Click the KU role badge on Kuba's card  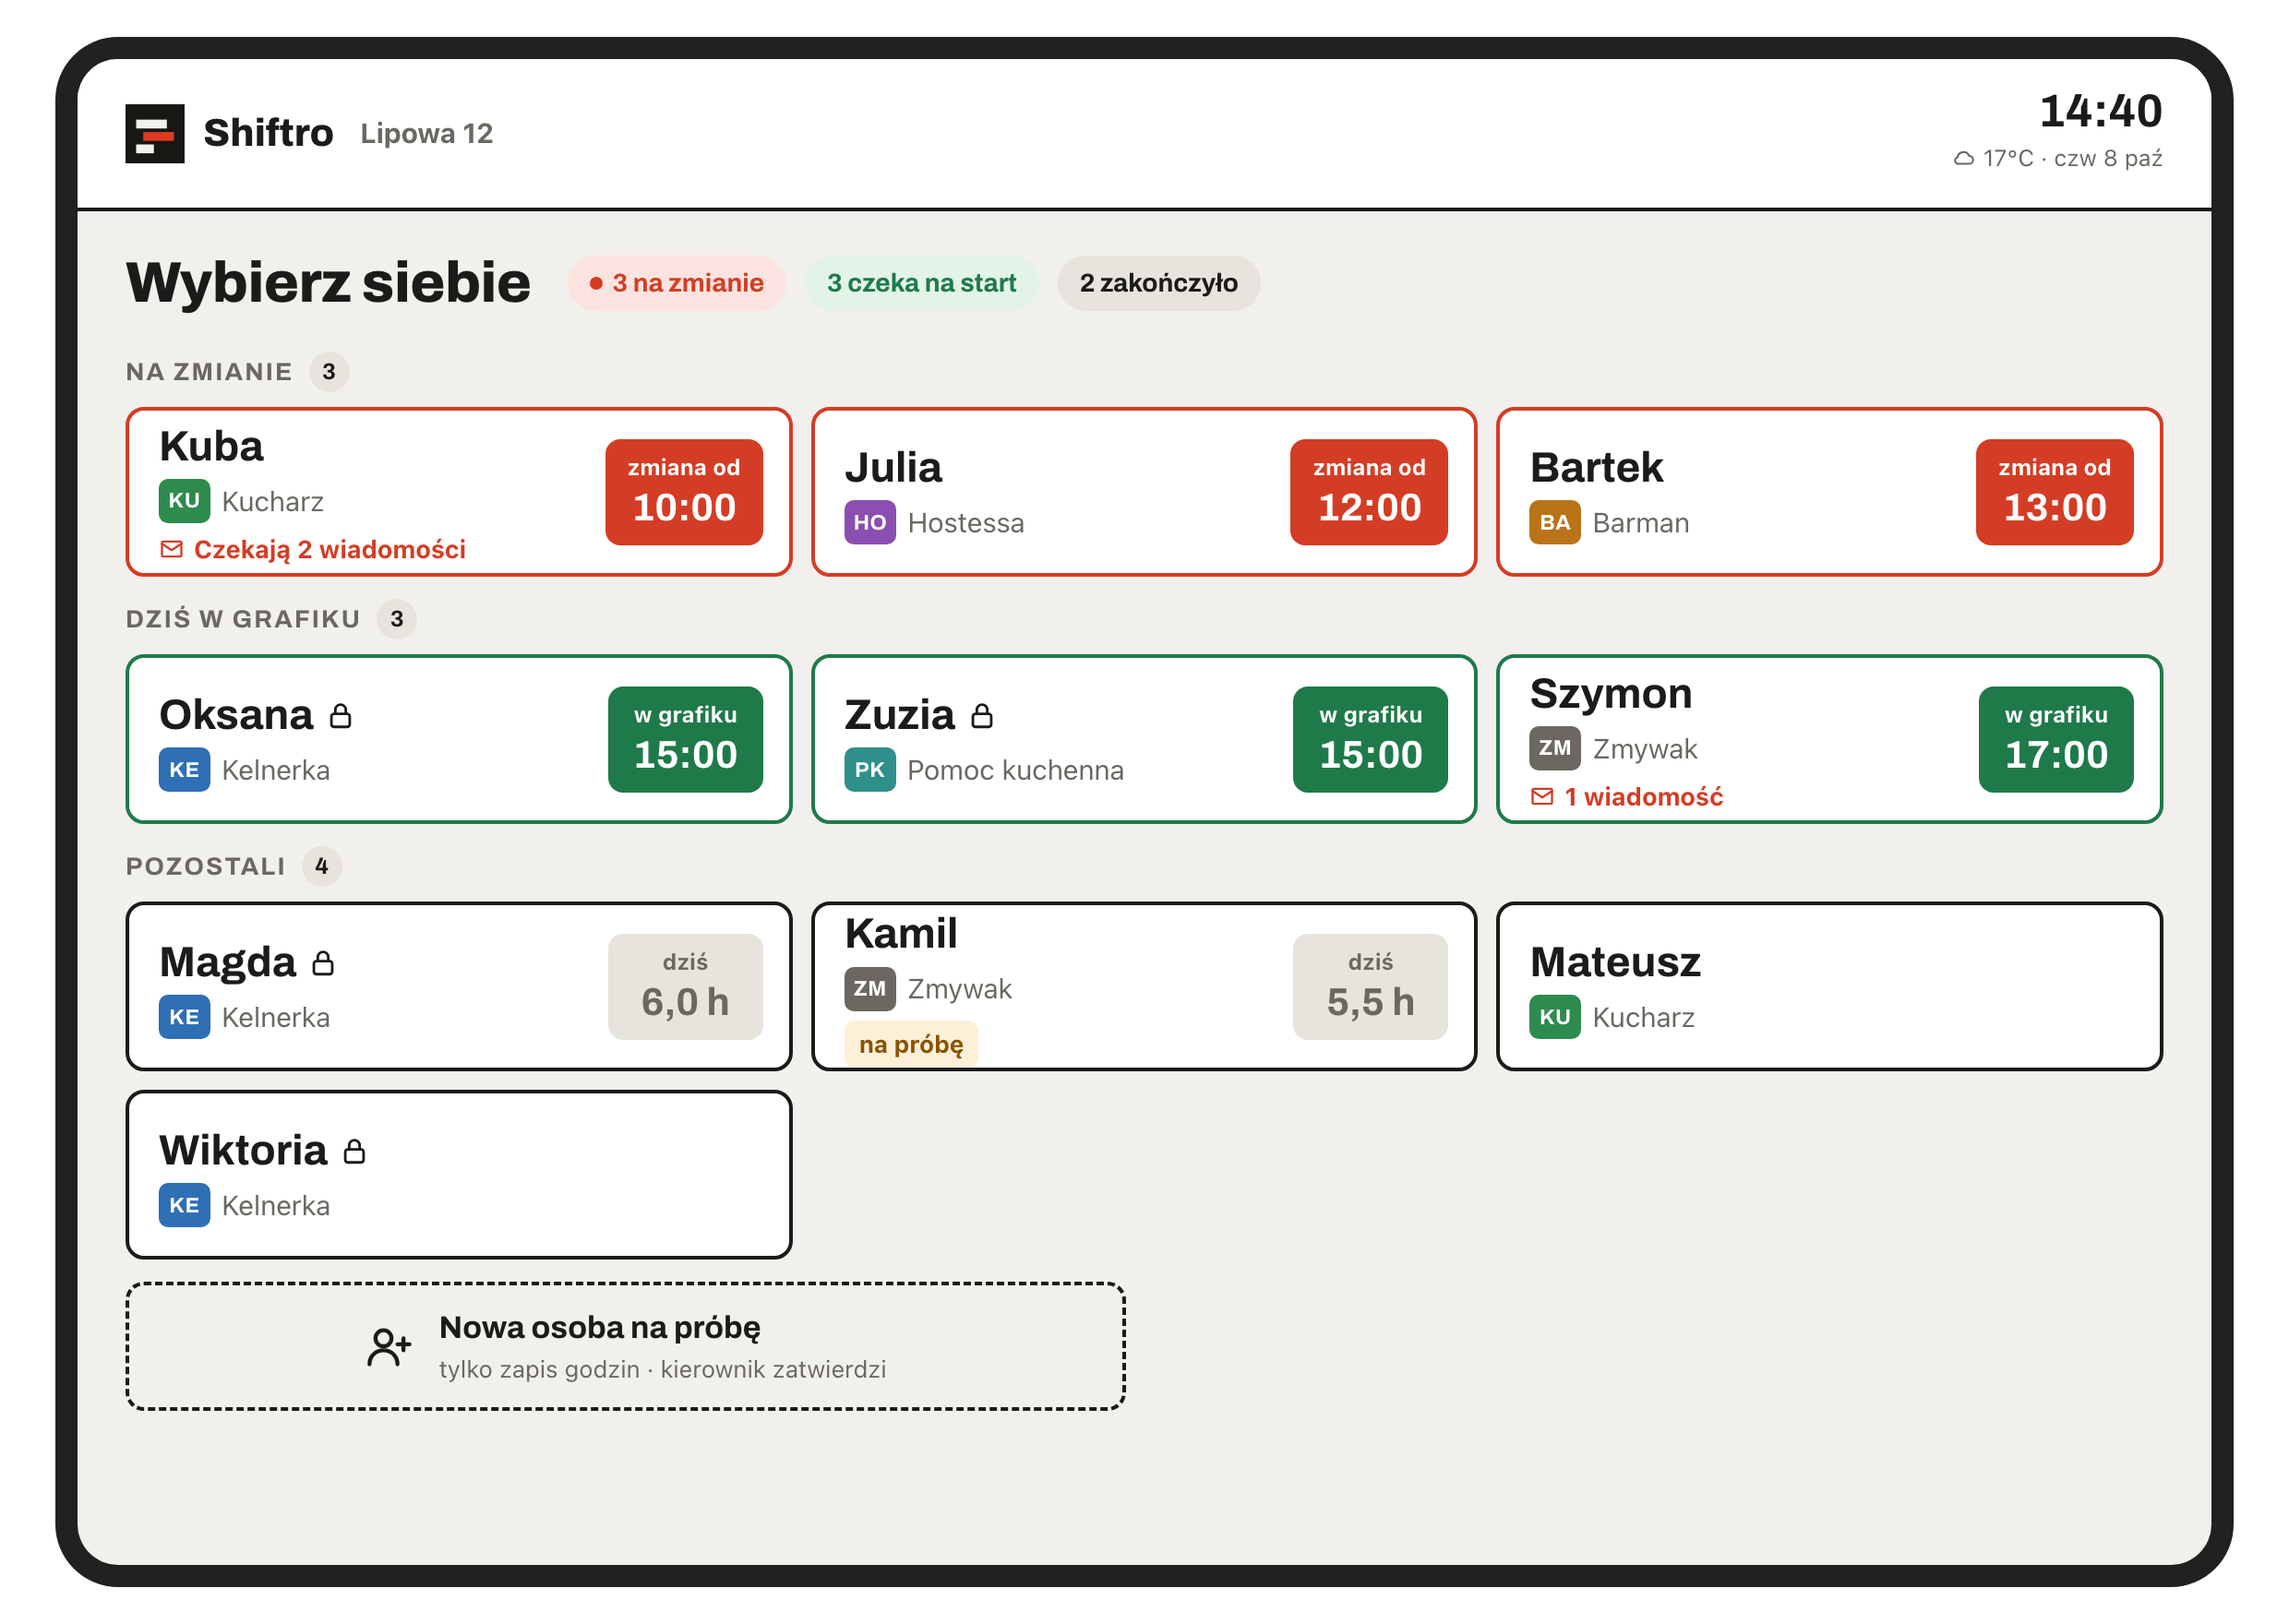(x=184, y=500)
